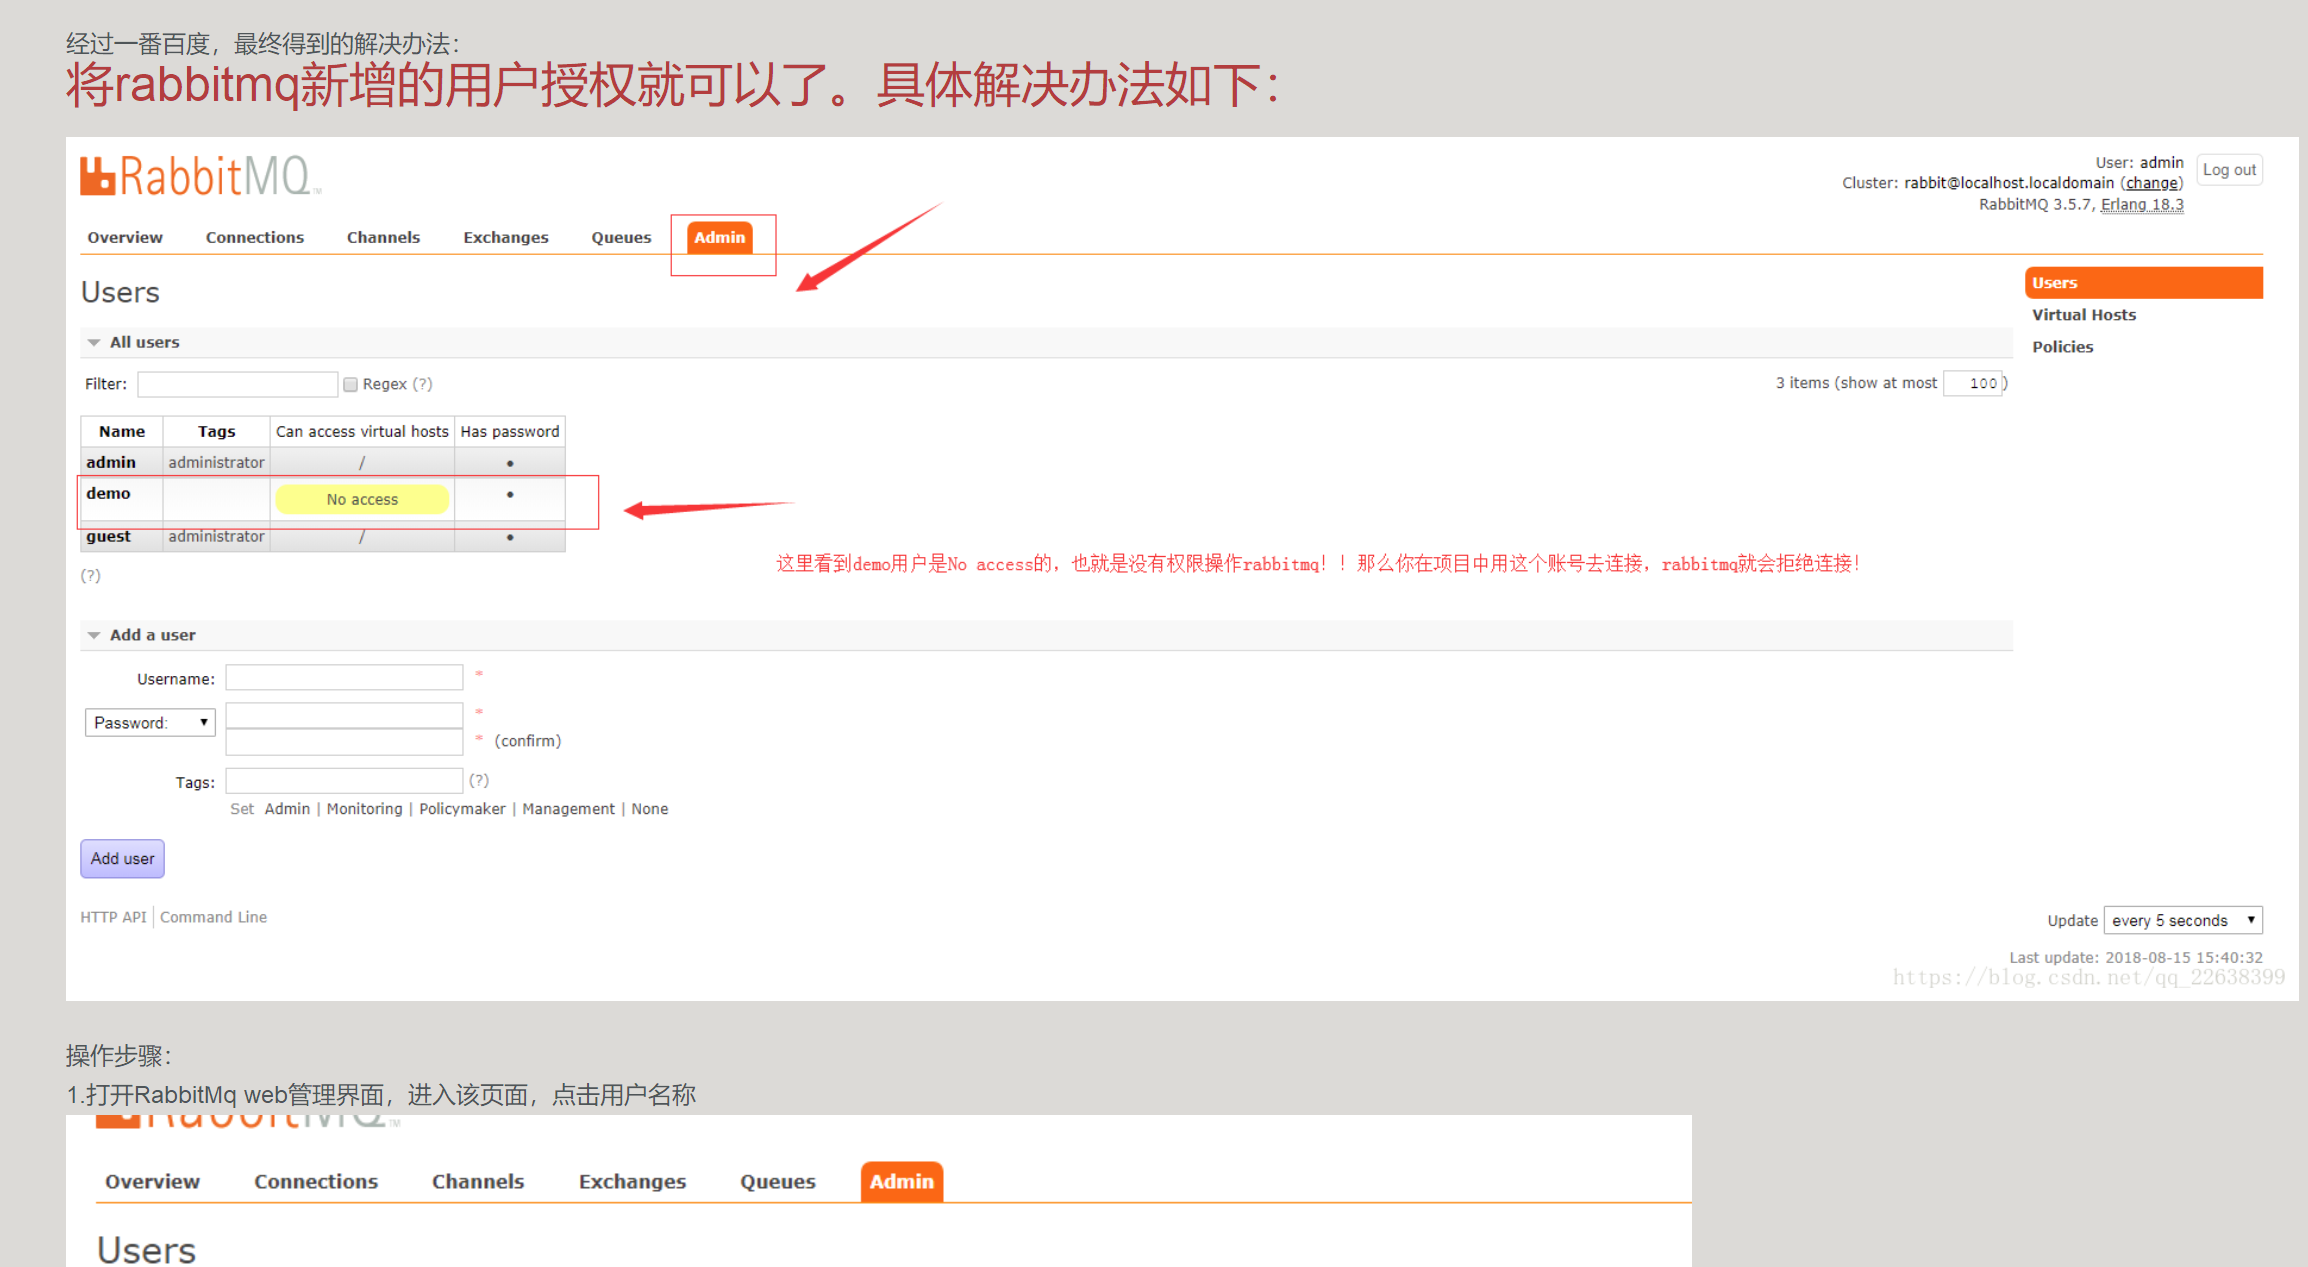Open the Command Line link
The height and width of the screenshot is (1267, 2308).
pos(214,917)
